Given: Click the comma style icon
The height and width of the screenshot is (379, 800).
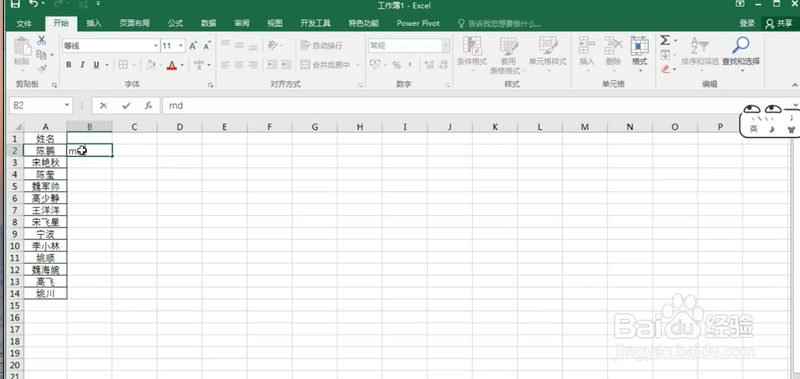Looking at the screenshot, I should 410,65.
